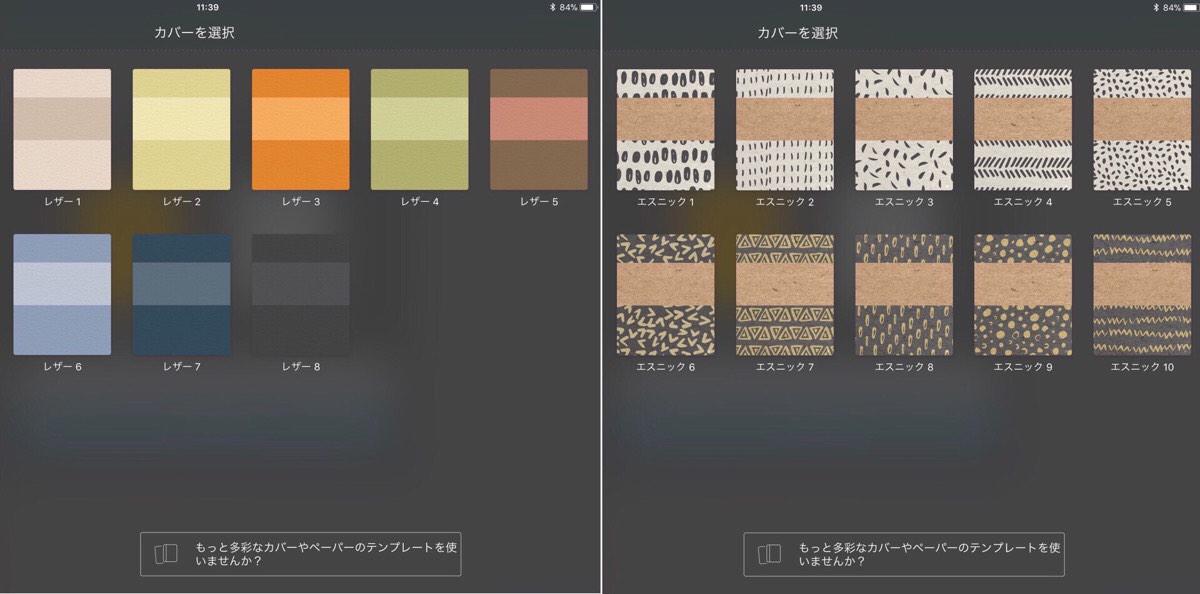Tap the battery indicator in the leather screen status bar
Screen dimensions: 1200x594
click(x=587, y=7)
